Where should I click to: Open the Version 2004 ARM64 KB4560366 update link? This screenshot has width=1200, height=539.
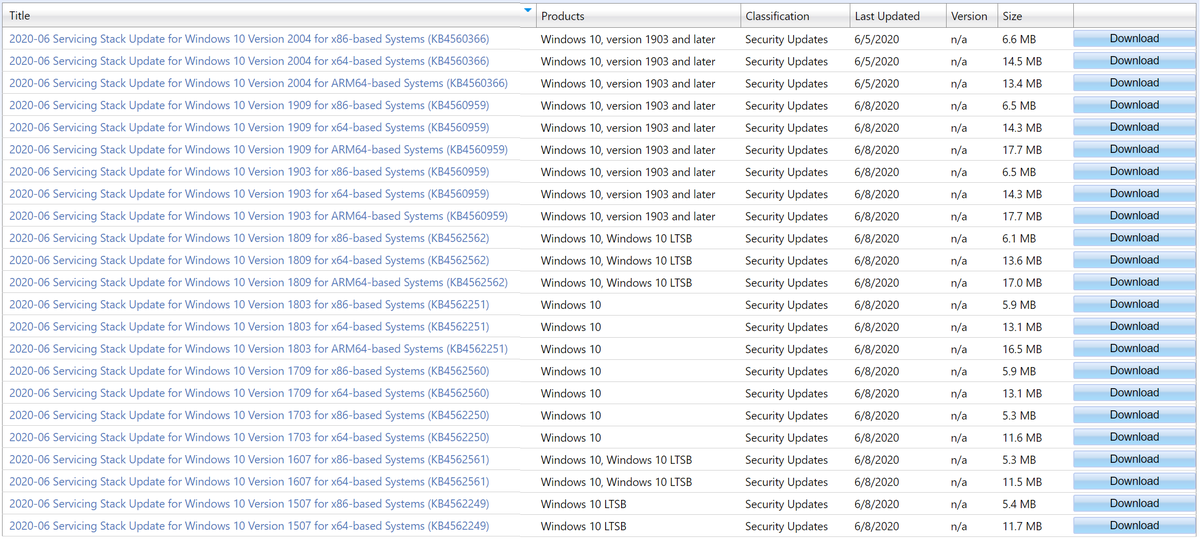[x=258, y=83]
